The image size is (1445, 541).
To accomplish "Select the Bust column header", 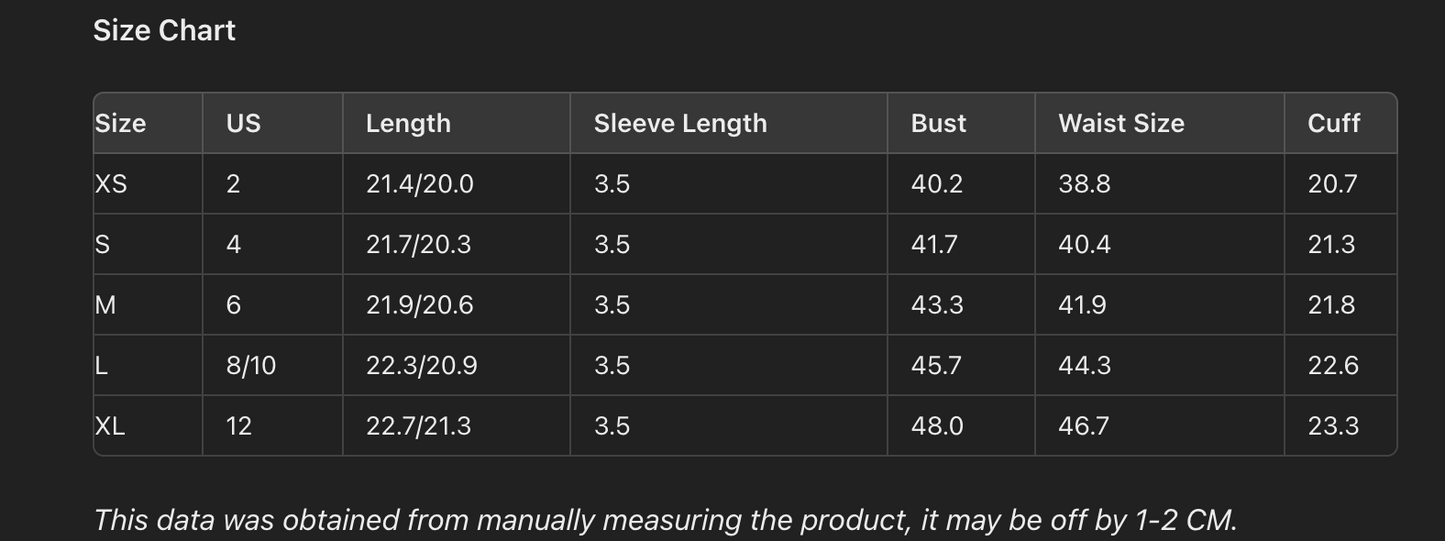I will [x=938, y=123].
